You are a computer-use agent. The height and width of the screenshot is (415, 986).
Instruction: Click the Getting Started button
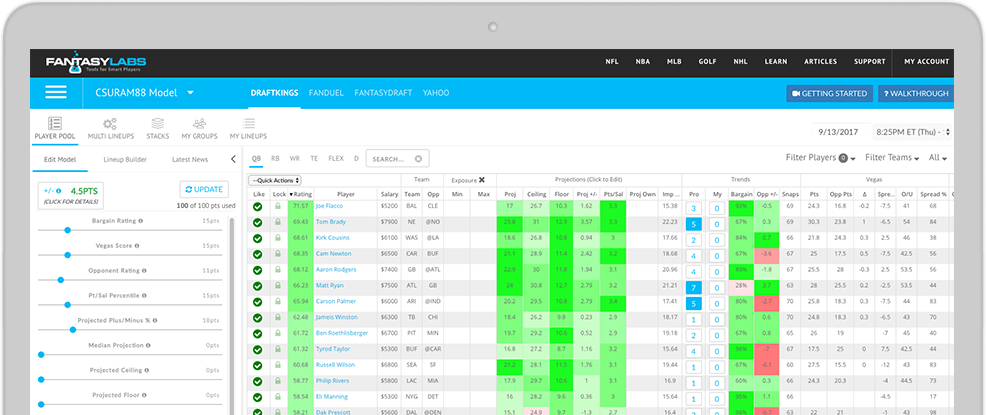[x=828, y=94]
